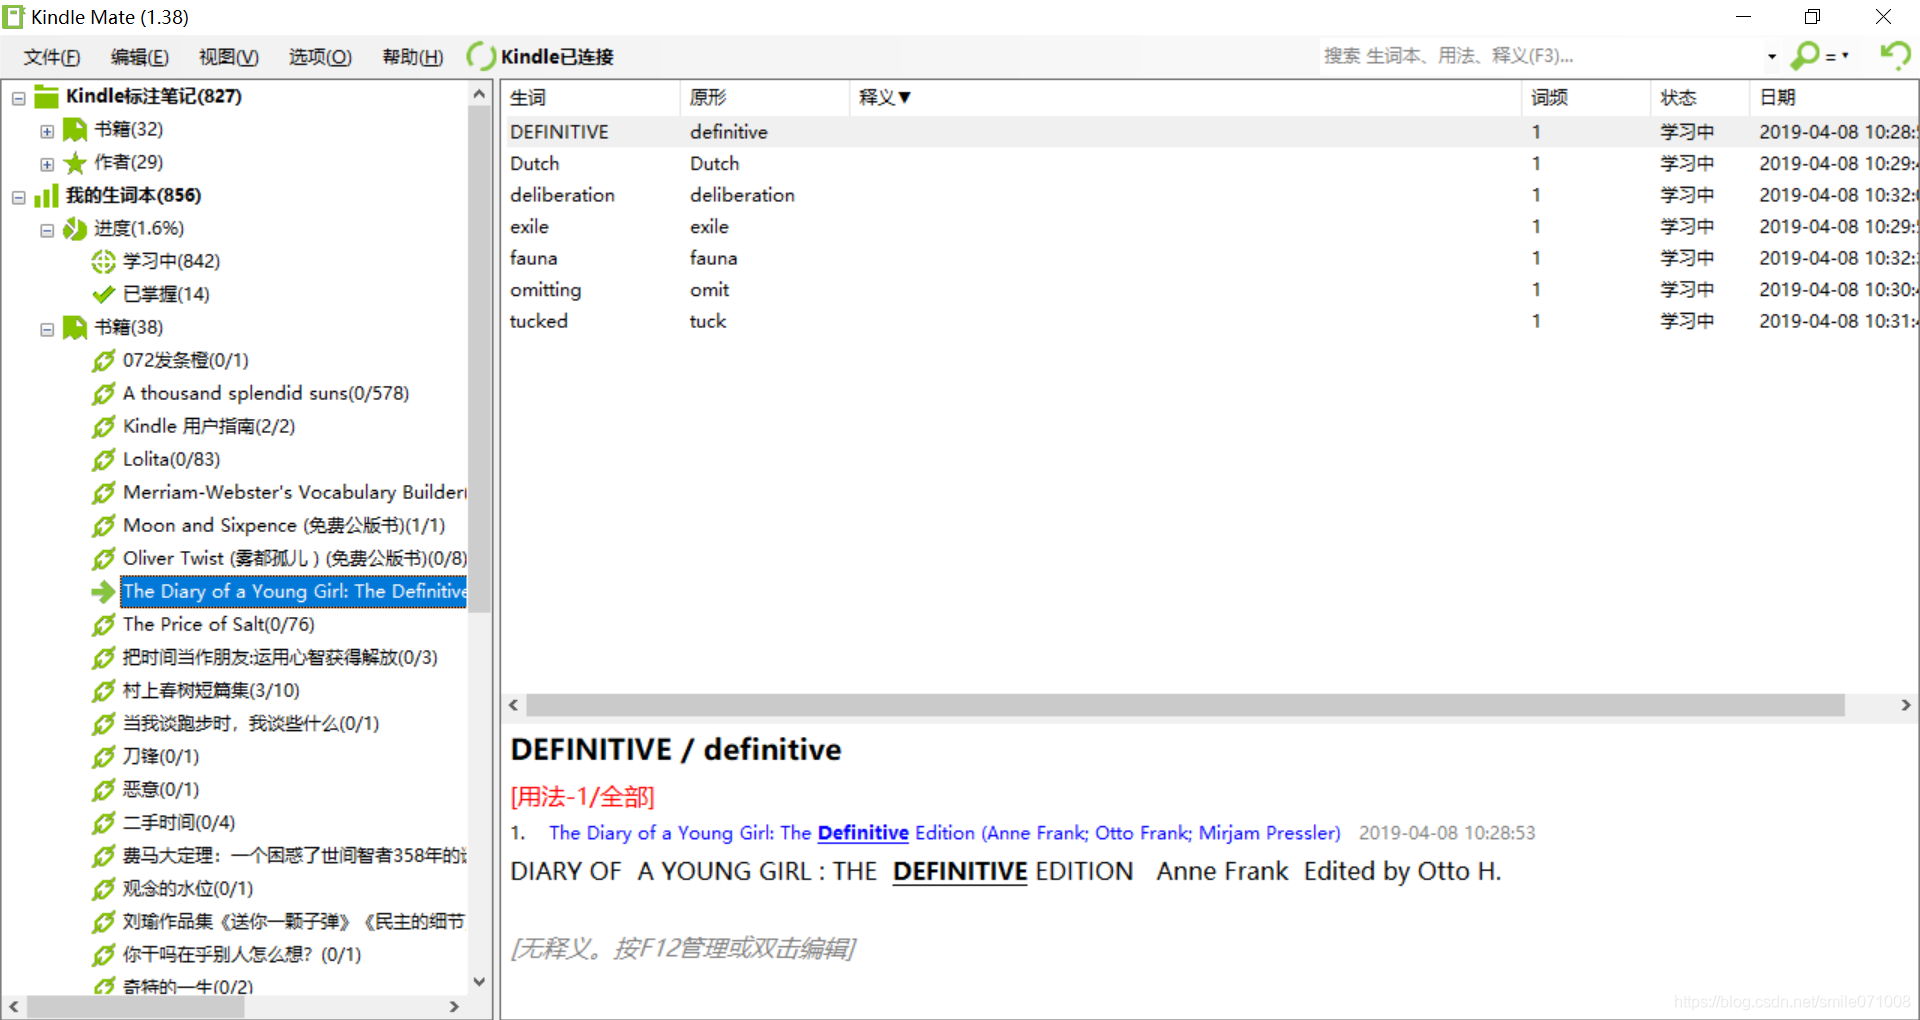Click the 学习中(842) icon

103,261
